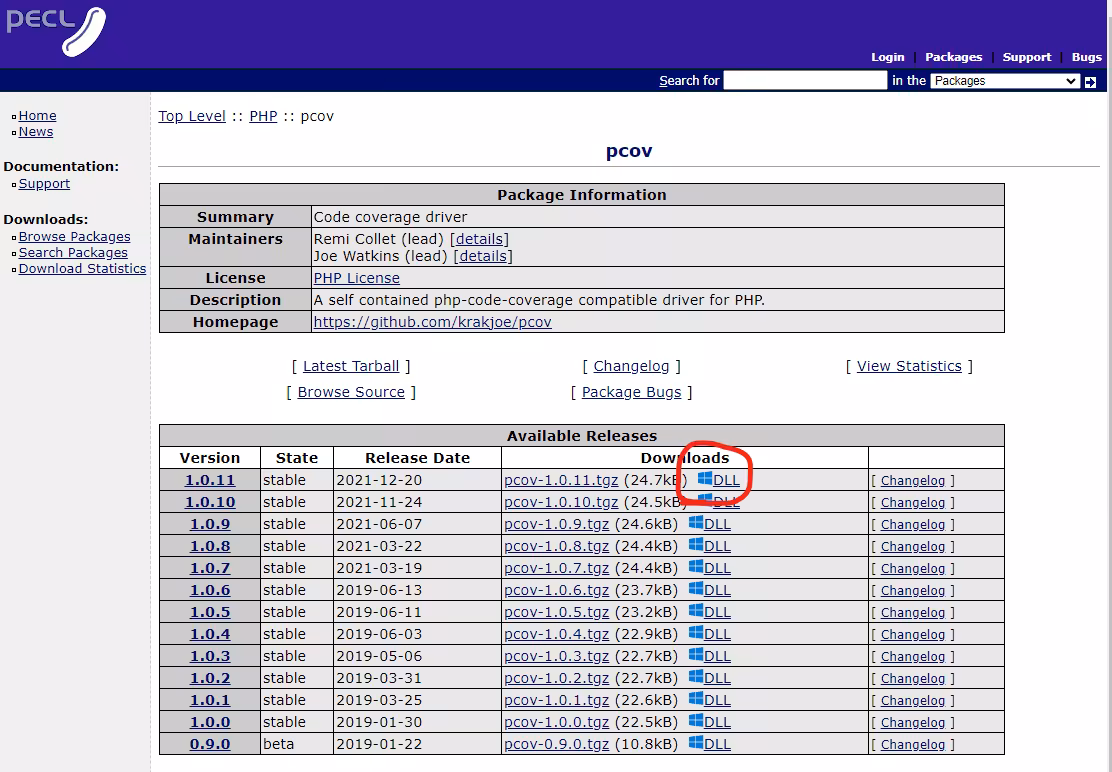The width and height of the screenshot is (1112, 772).
Task: Open the Changelog link above the releases table
Action: (631, 367)
